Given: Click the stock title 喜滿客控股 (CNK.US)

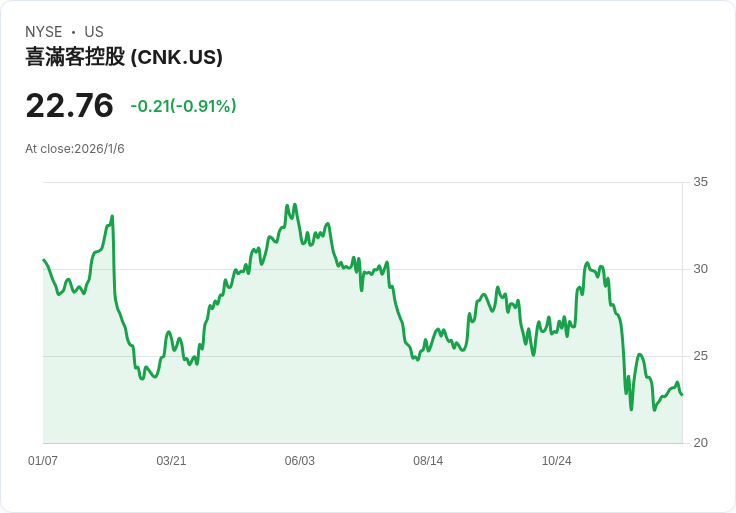Looking at the screenshot, I should coord(124,57).
